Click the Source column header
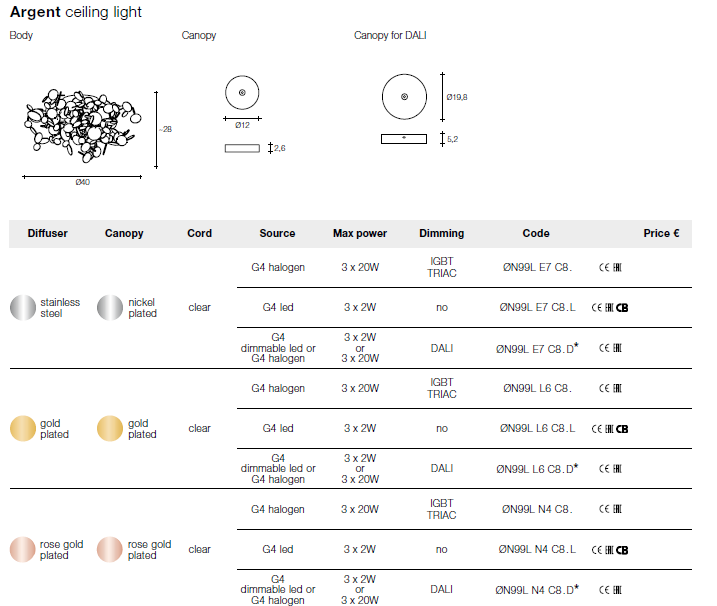 277,233
